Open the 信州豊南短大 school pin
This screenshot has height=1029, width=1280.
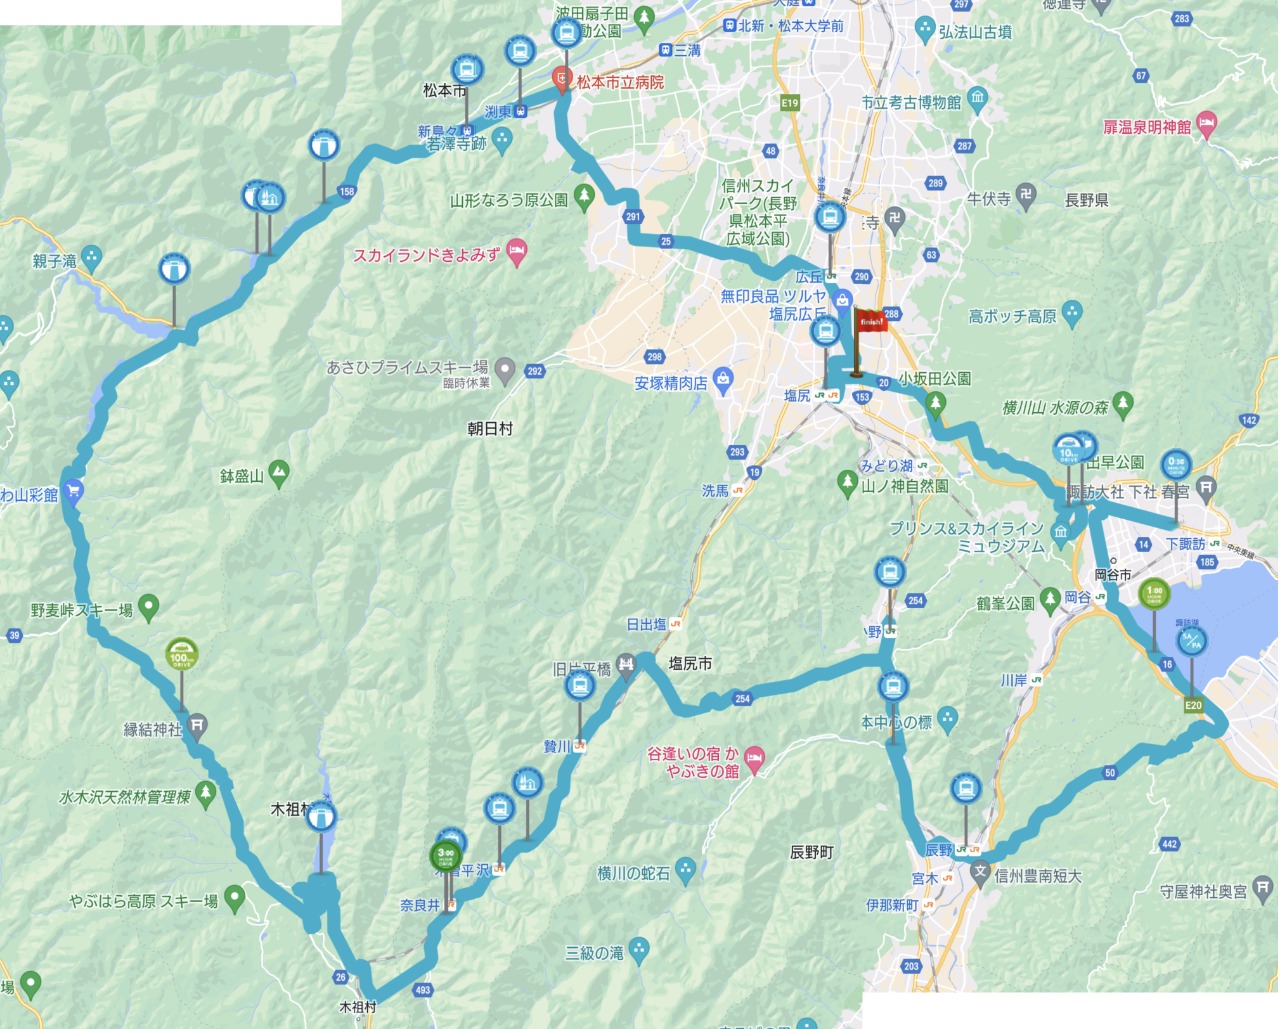point(981,873)
